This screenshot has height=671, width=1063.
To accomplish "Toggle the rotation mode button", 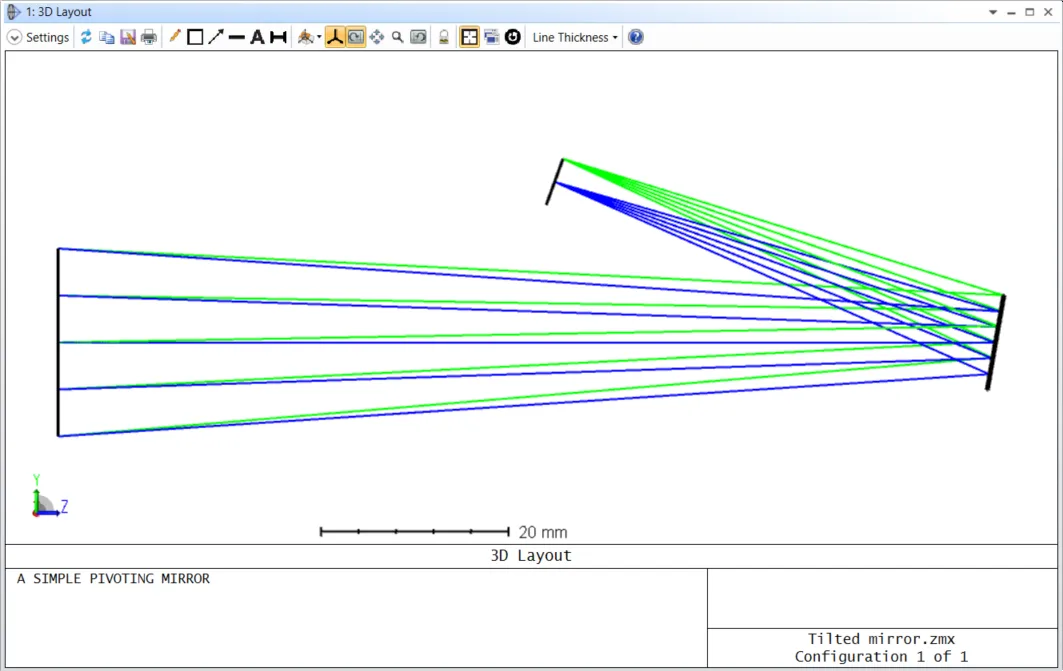I will point(356,37).
